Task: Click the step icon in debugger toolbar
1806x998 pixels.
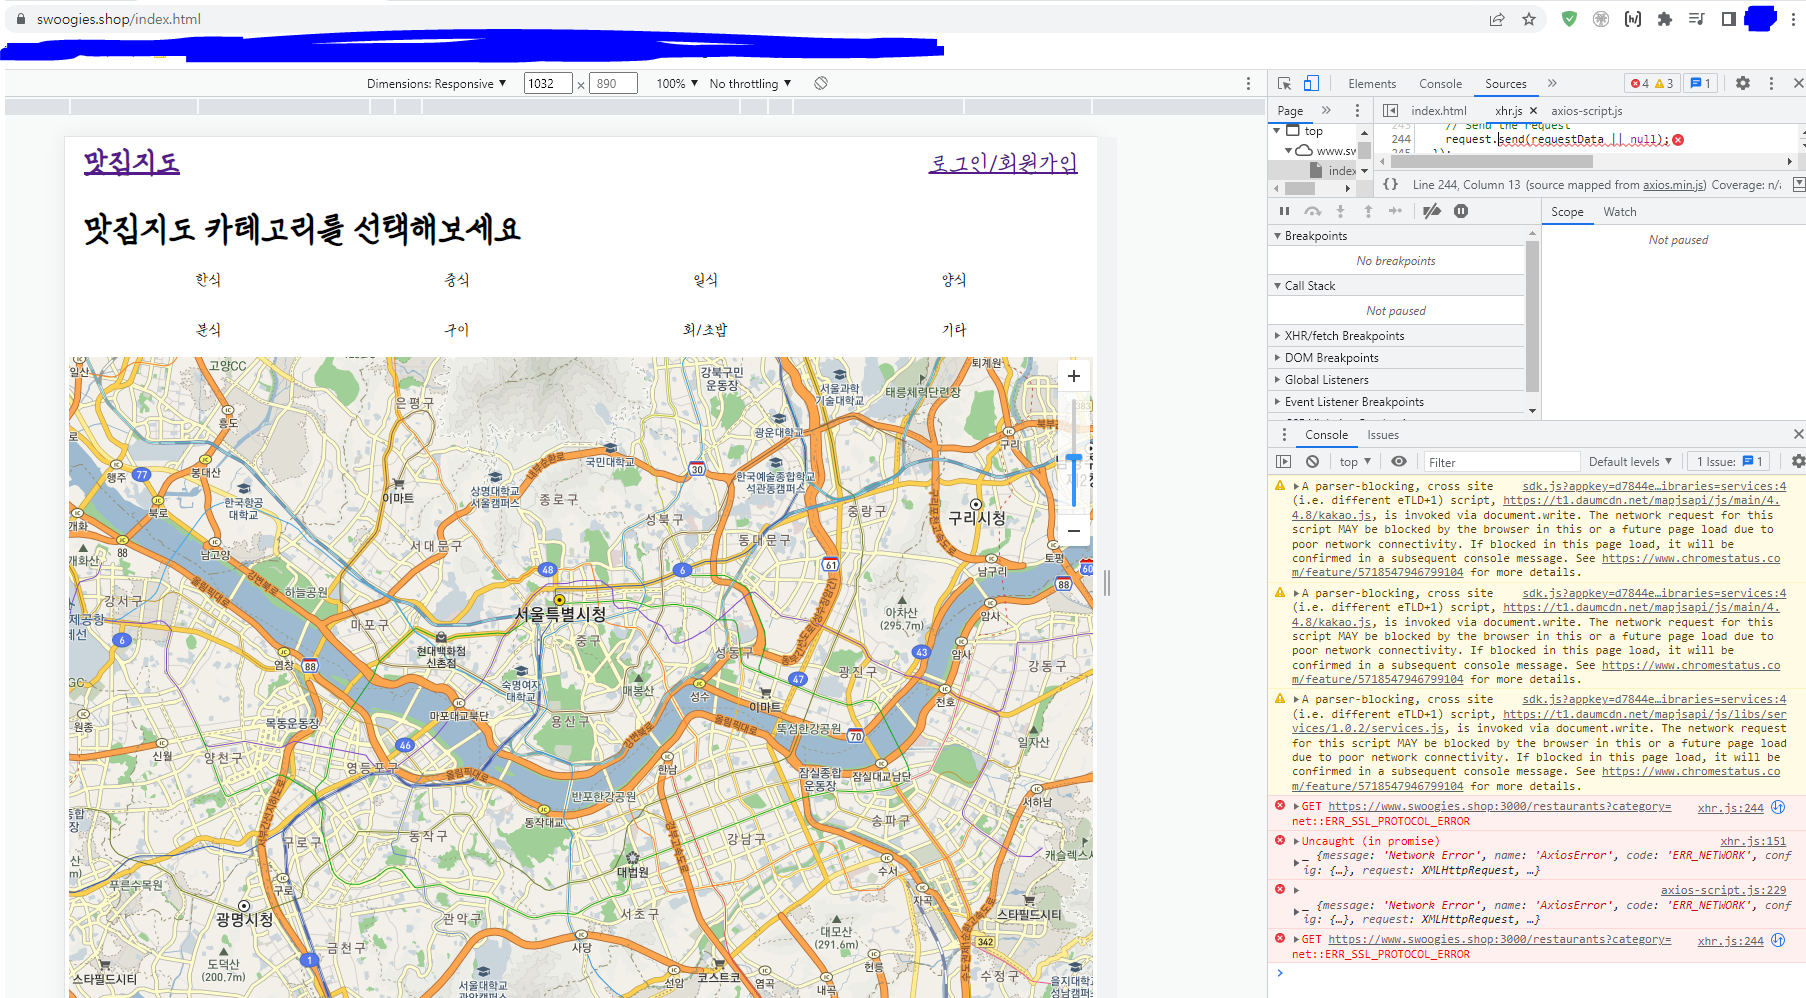Action: tap(1396, 211)
